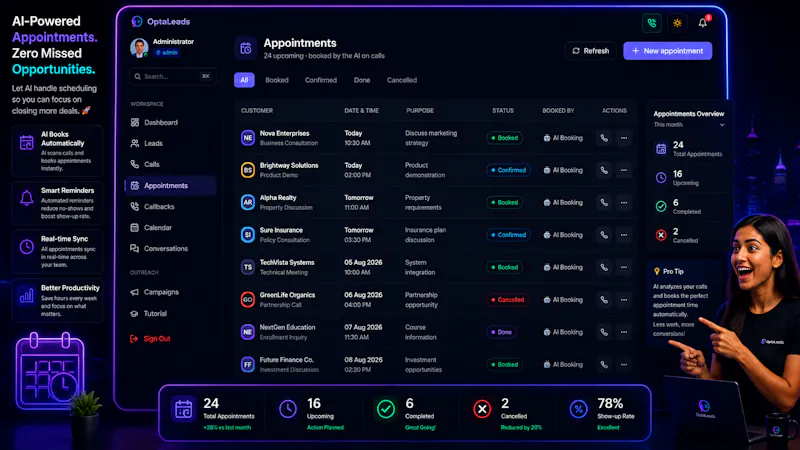Open more actions for Sure Insurance

tap(623, 235)
